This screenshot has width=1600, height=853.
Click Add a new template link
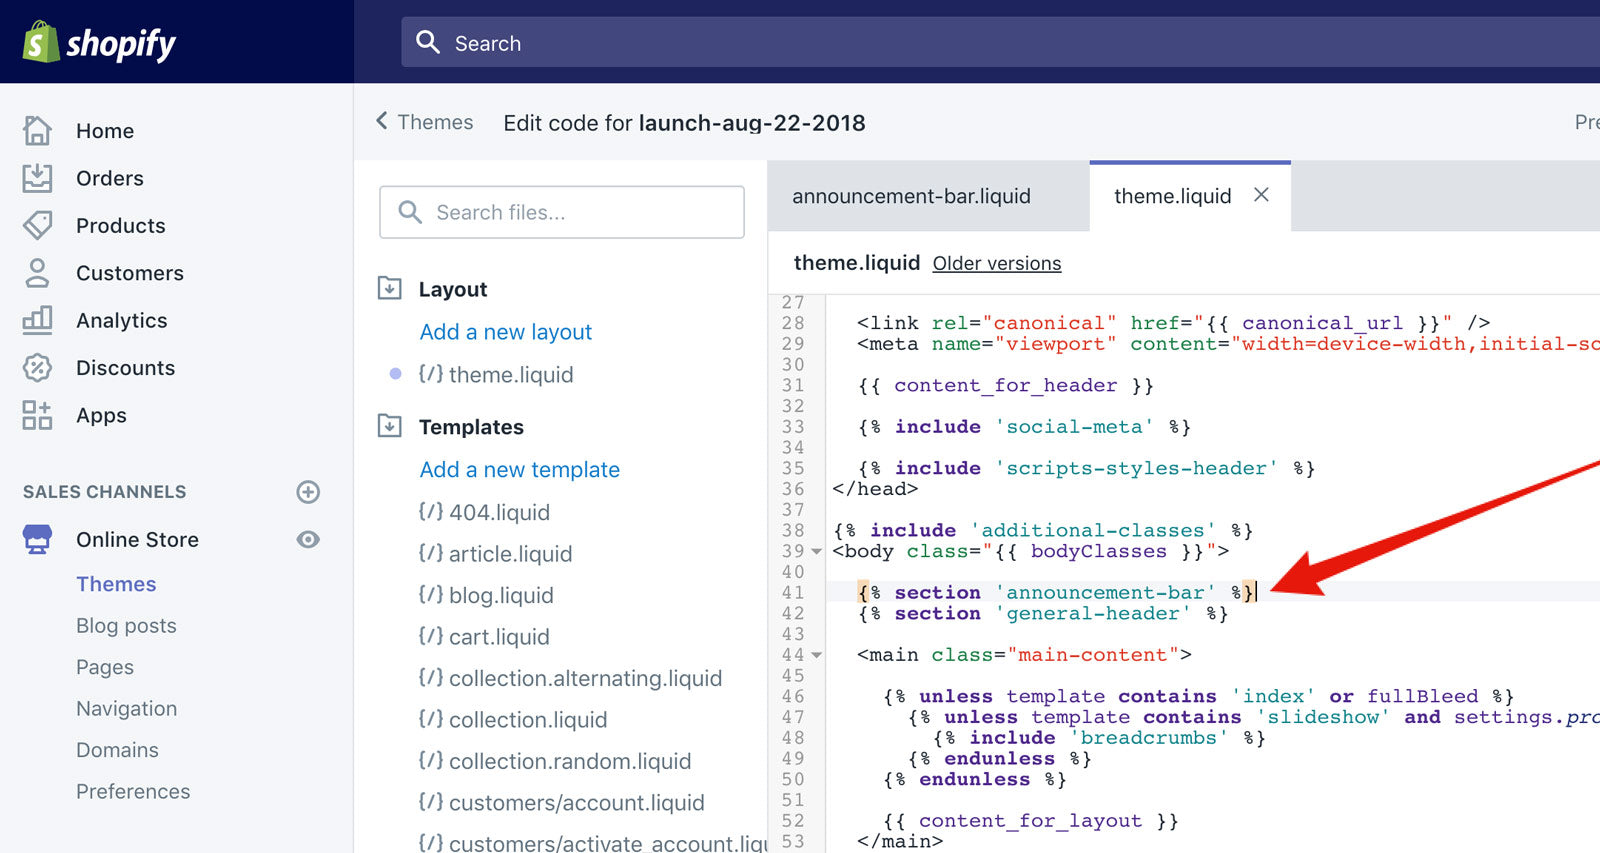520,469
